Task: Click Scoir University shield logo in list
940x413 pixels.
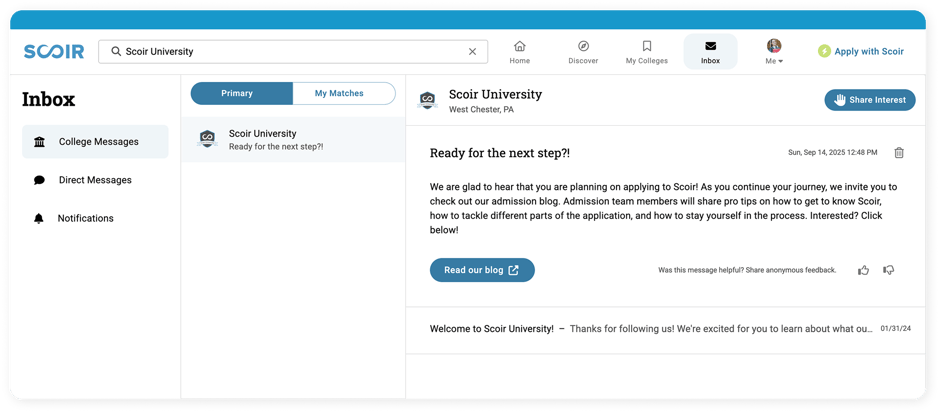Action: (x=207, y=139)
